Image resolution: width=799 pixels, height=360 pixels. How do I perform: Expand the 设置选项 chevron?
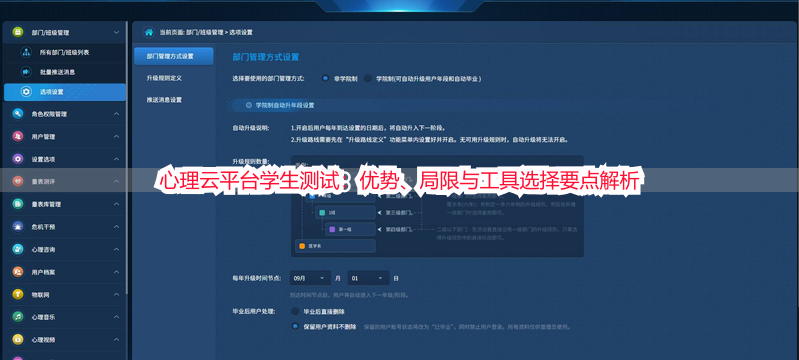pyautogui.click(x=116, y=159)
